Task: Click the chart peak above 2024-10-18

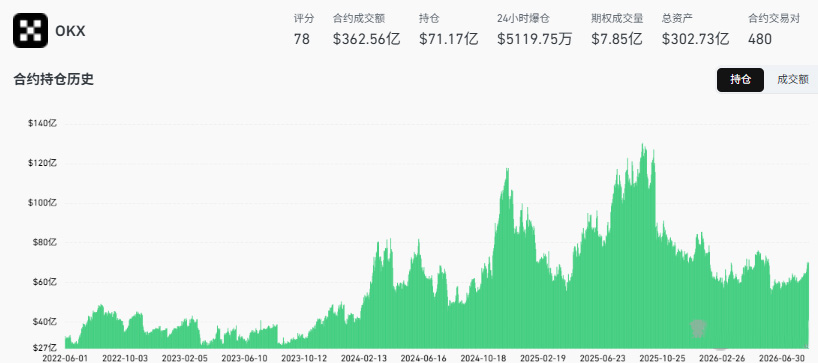Action: tap(507, 170)
